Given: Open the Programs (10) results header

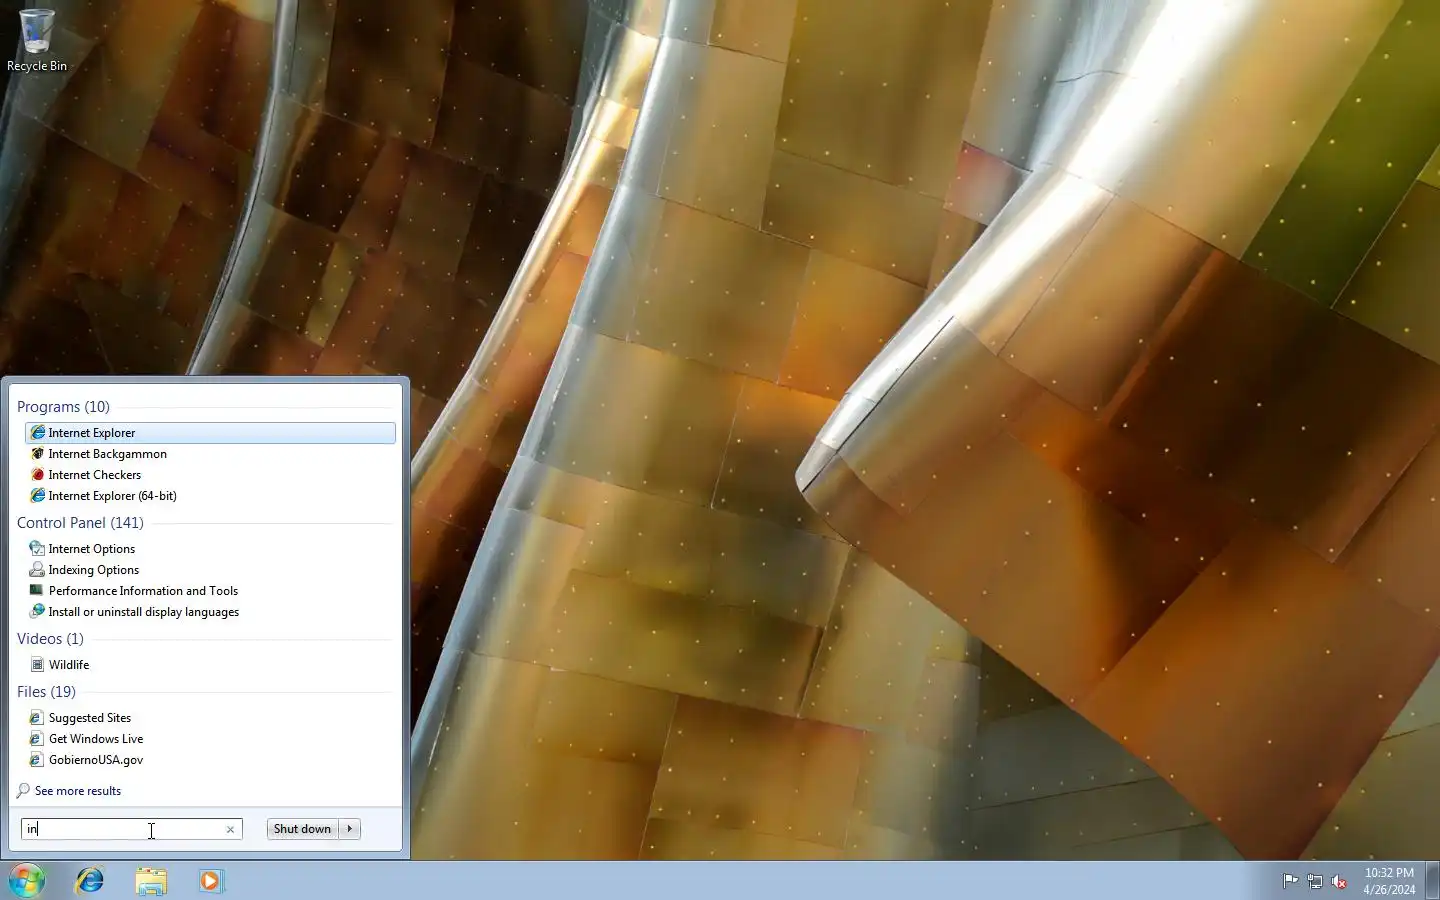Looking at the screenshot, I should pos(63,407).
